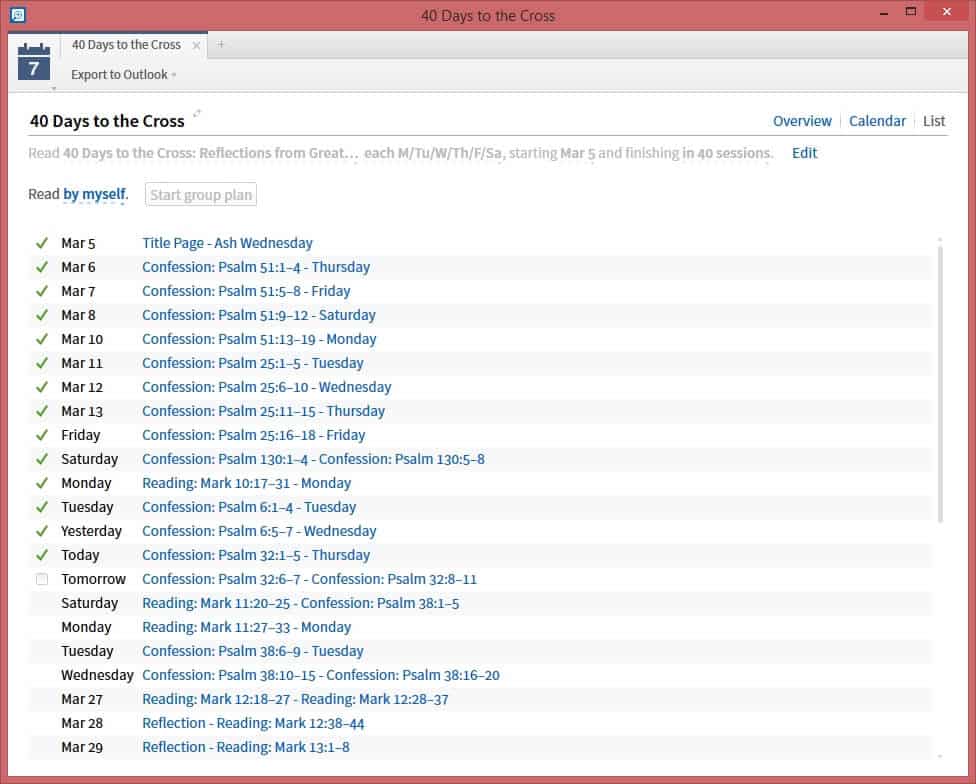Open Reading: Mark 10:17–31 - Monday
Image resolution: width=976 pixels, height=784 pixels.
point(246,483)
